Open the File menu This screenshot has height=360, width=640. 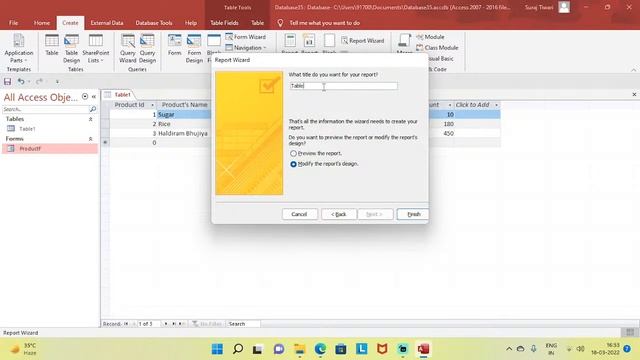13,23
